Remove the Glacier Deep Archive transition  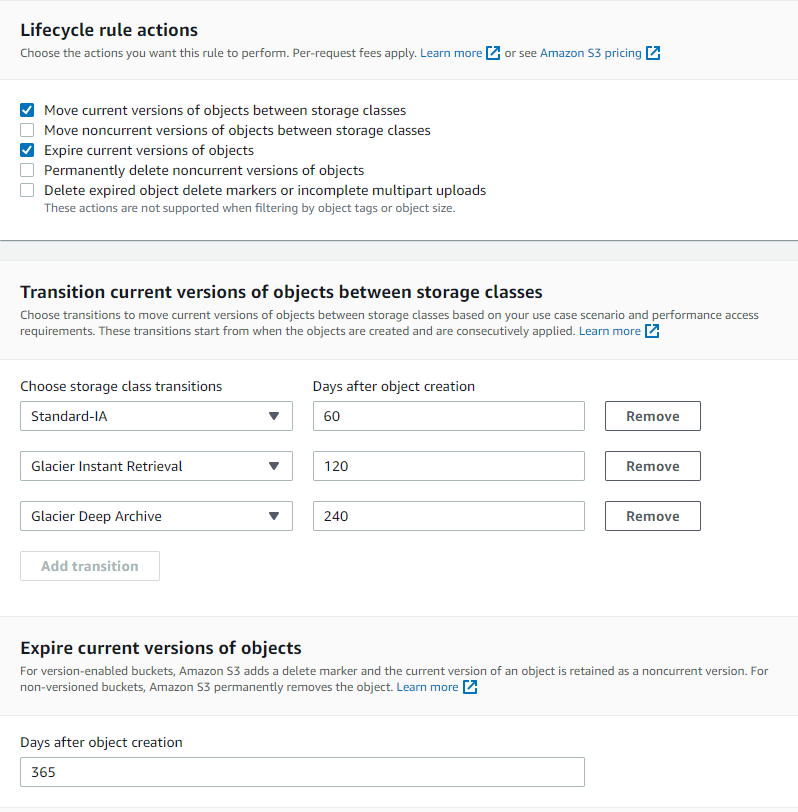652,516
